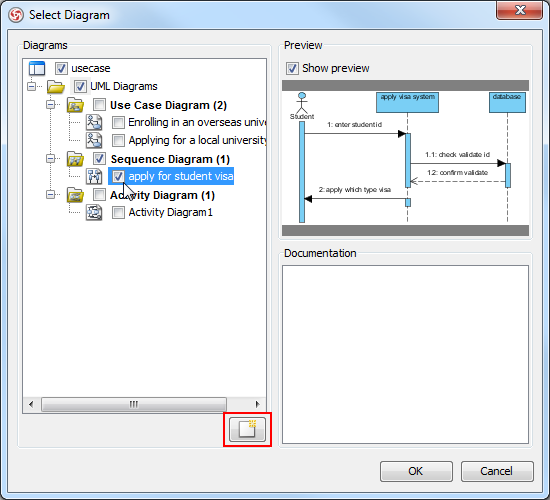The width and height of the screenshot is (550, 500).
Task: Select the 'Sequence Diagram (1)' label
Action: point(170,159)
